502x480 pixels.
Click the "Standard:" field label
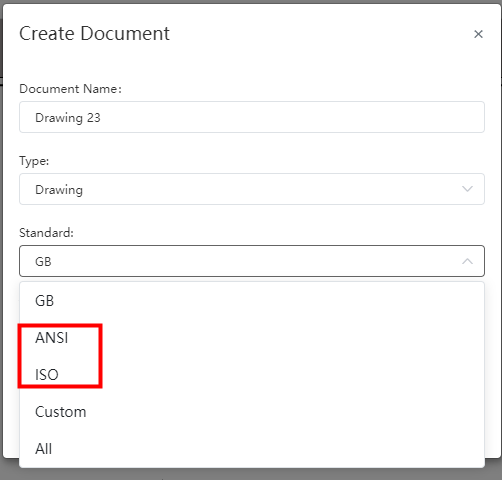46,233
